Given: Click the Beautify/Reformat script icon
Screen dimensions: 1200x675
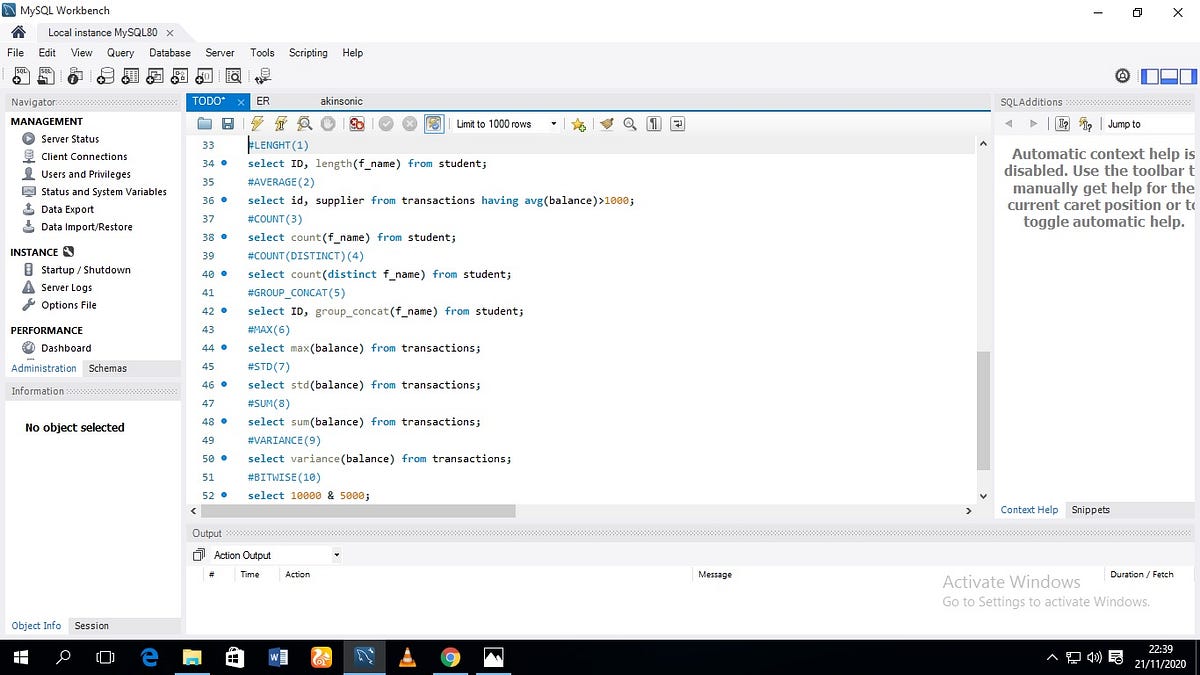Looking at the screenshot, I should (606, 123).
